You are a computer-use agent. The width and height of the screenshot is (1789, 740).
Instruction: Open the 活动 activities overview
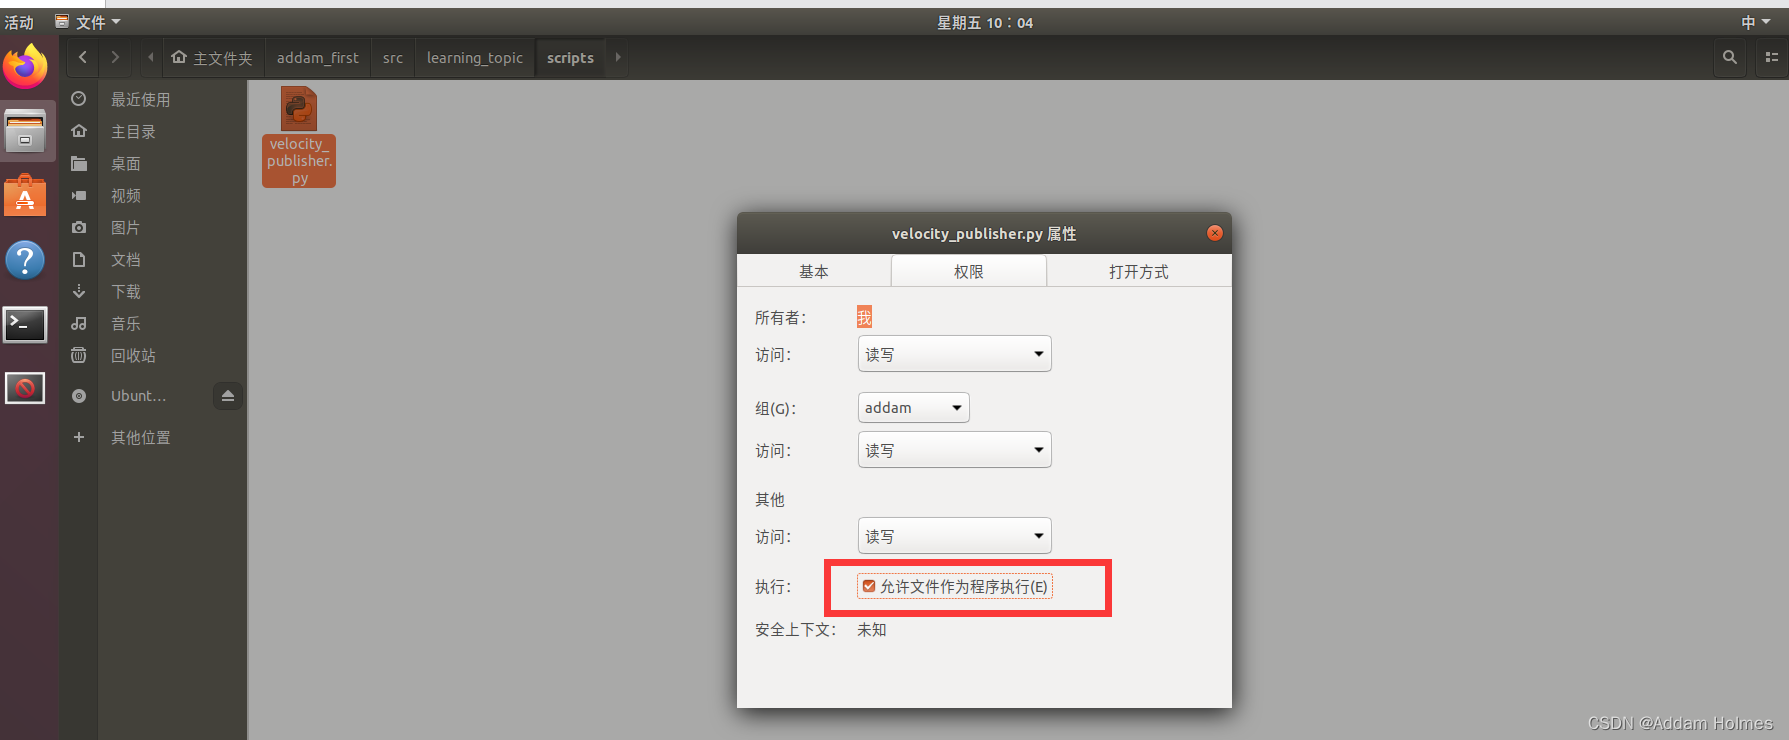19,22
